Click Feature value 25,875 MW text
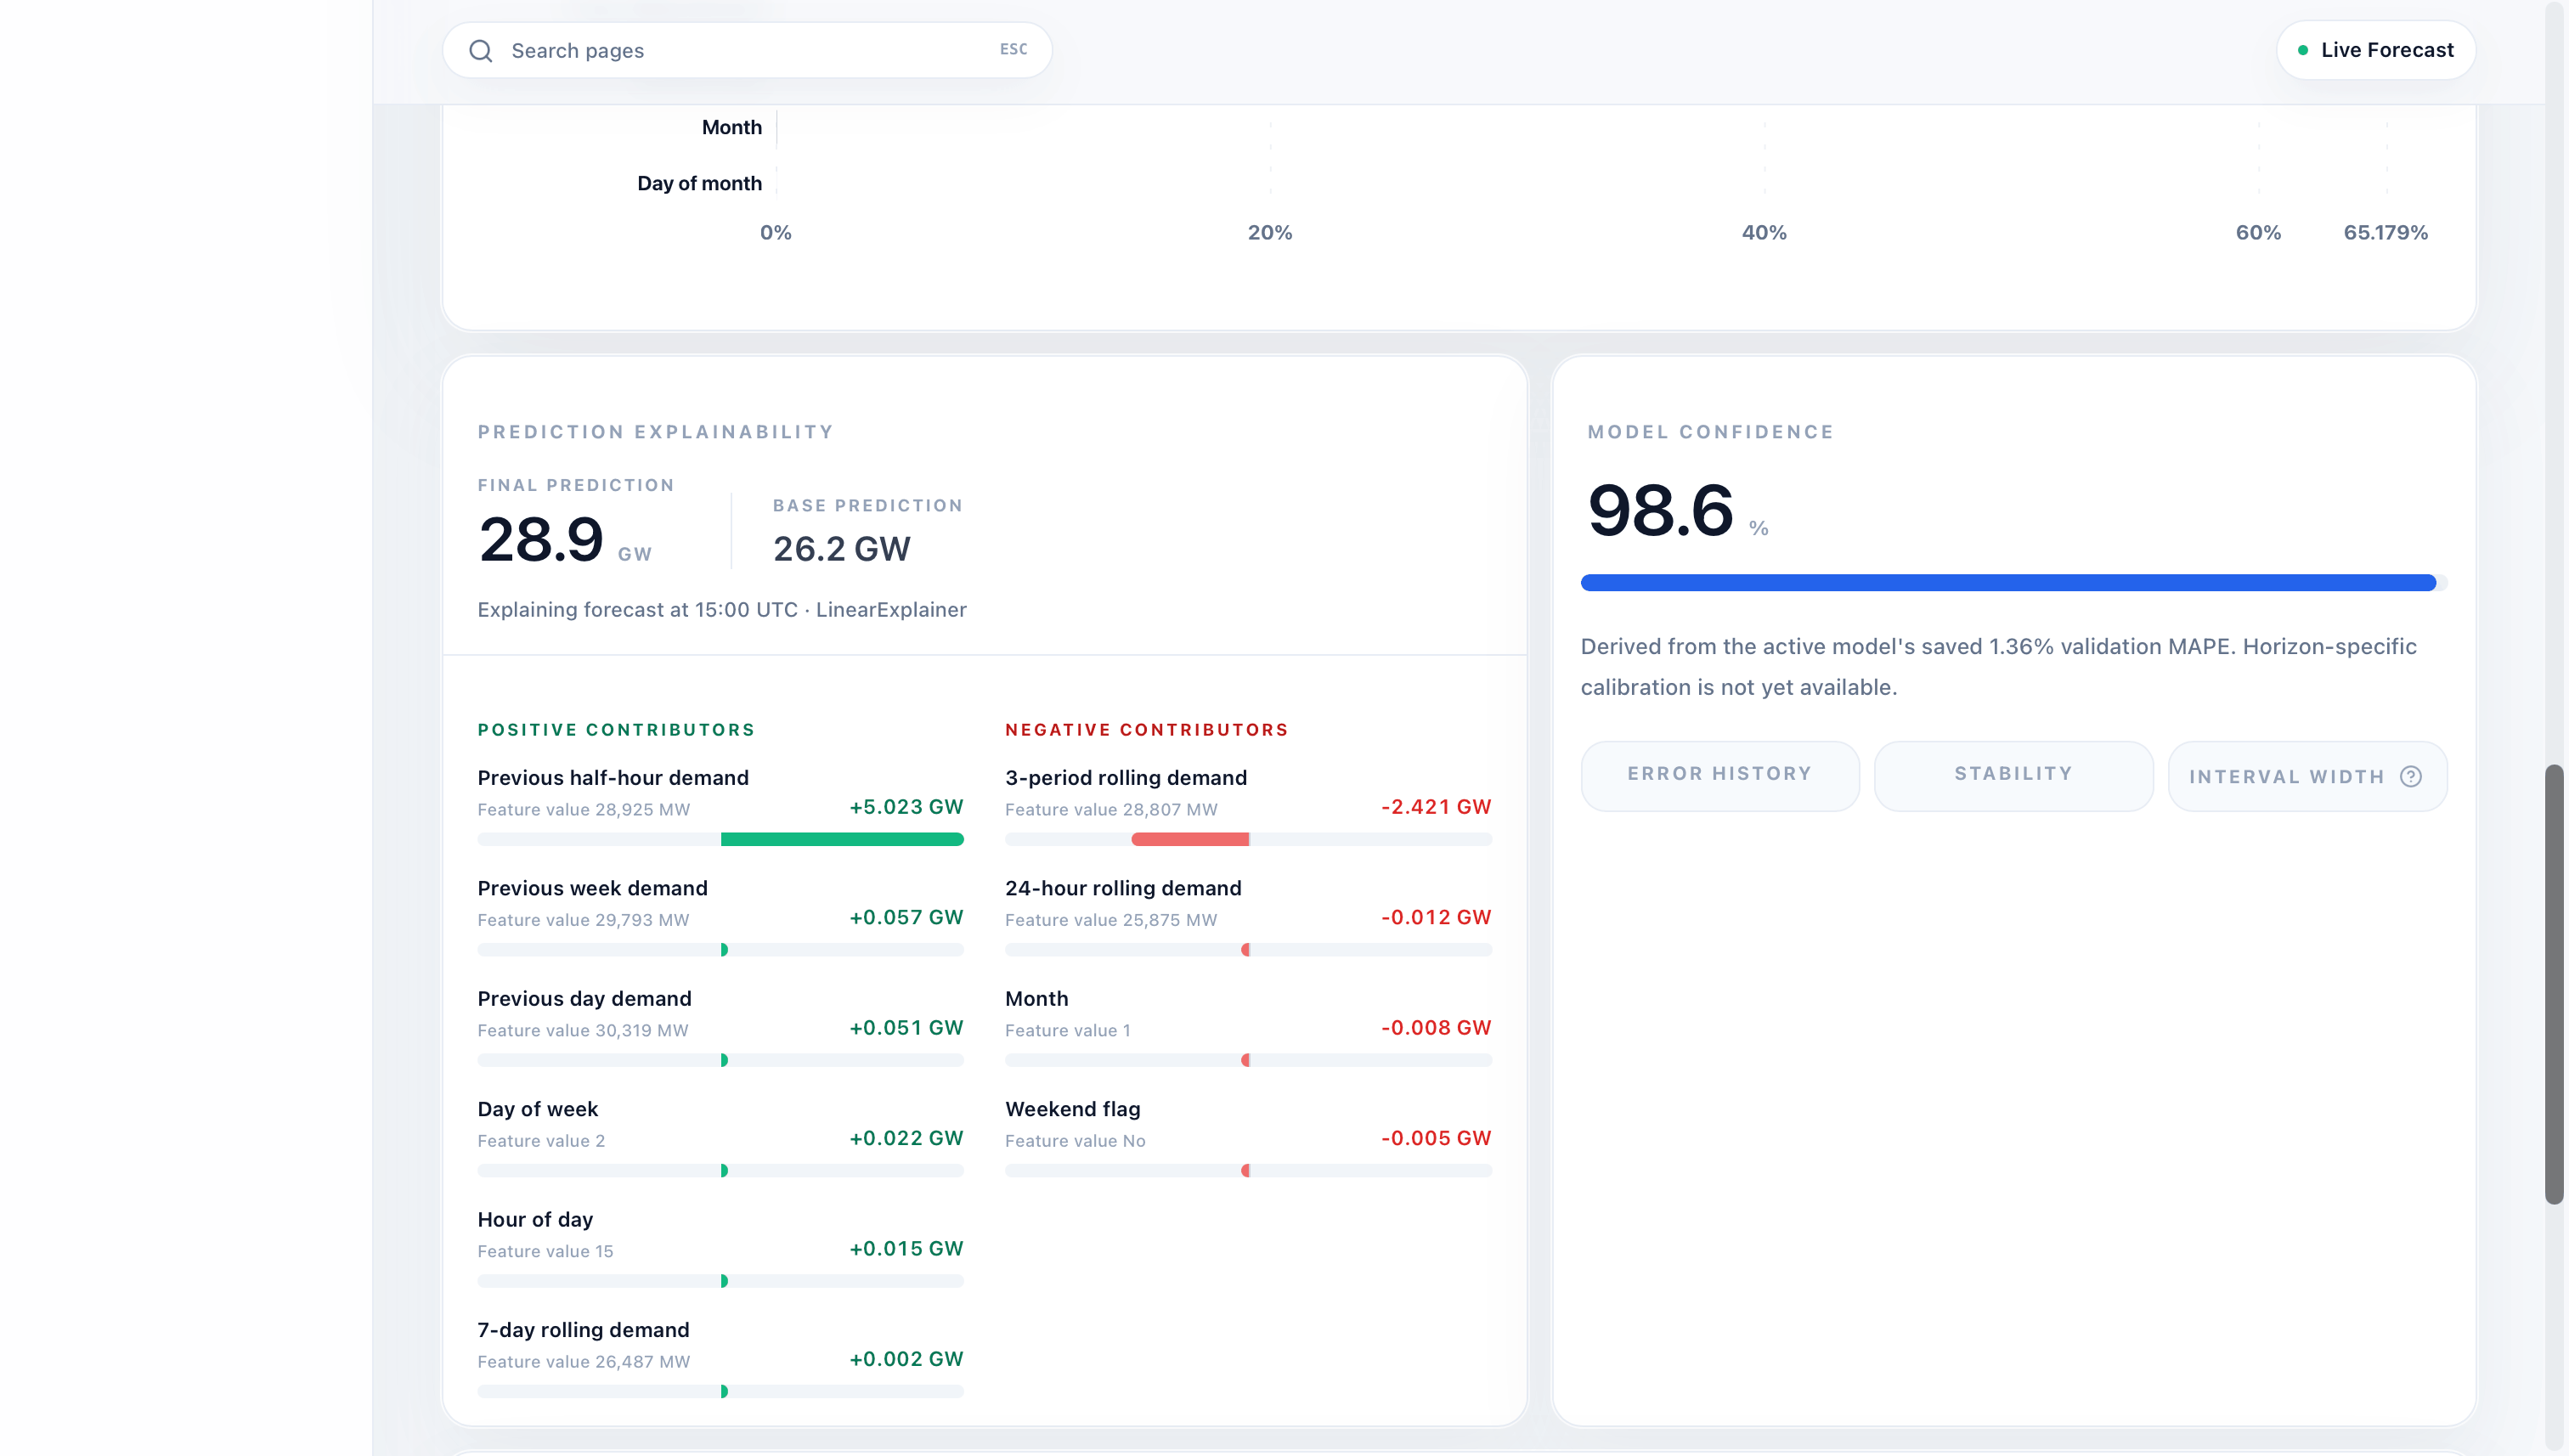This screenshot has width=2569, height=1456. click(x=1110, y=920)
